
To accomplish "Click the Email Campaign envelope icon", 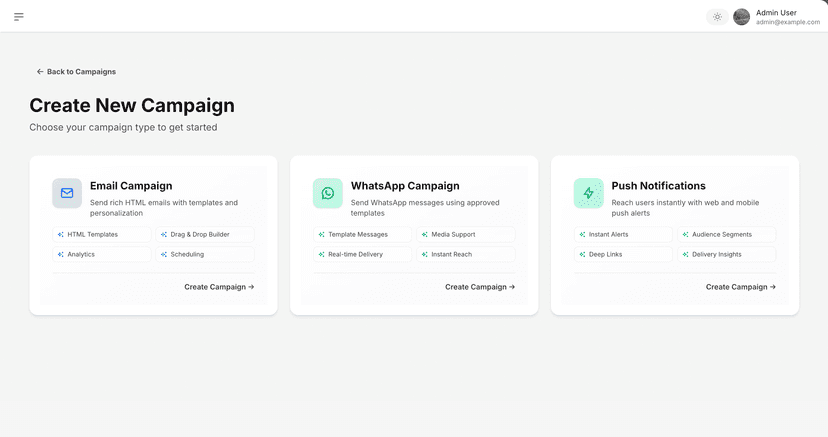I will [x=67, y=193].
